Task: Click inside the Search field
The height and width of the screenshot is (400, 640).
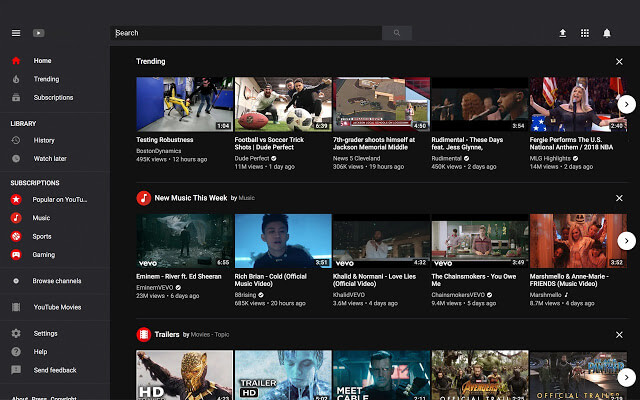Action: 246,33
